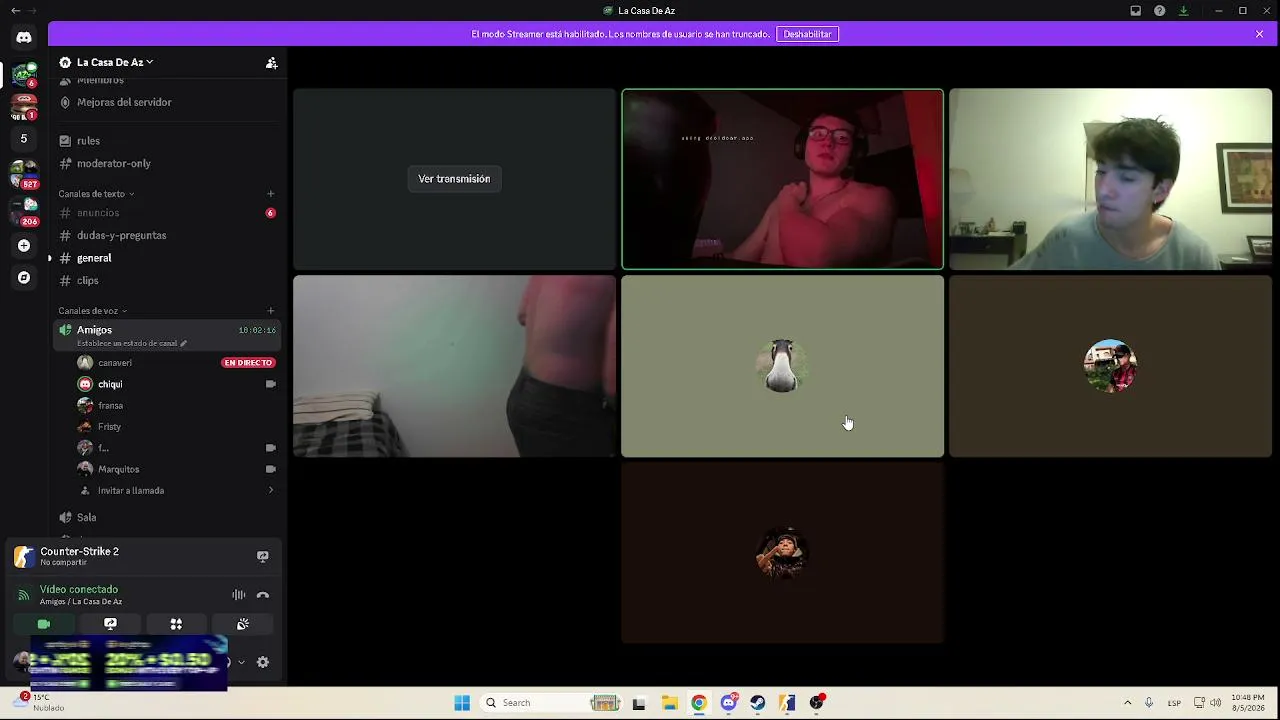
Task: Open the server with 206 notification badge
Action: coord(24,211)
